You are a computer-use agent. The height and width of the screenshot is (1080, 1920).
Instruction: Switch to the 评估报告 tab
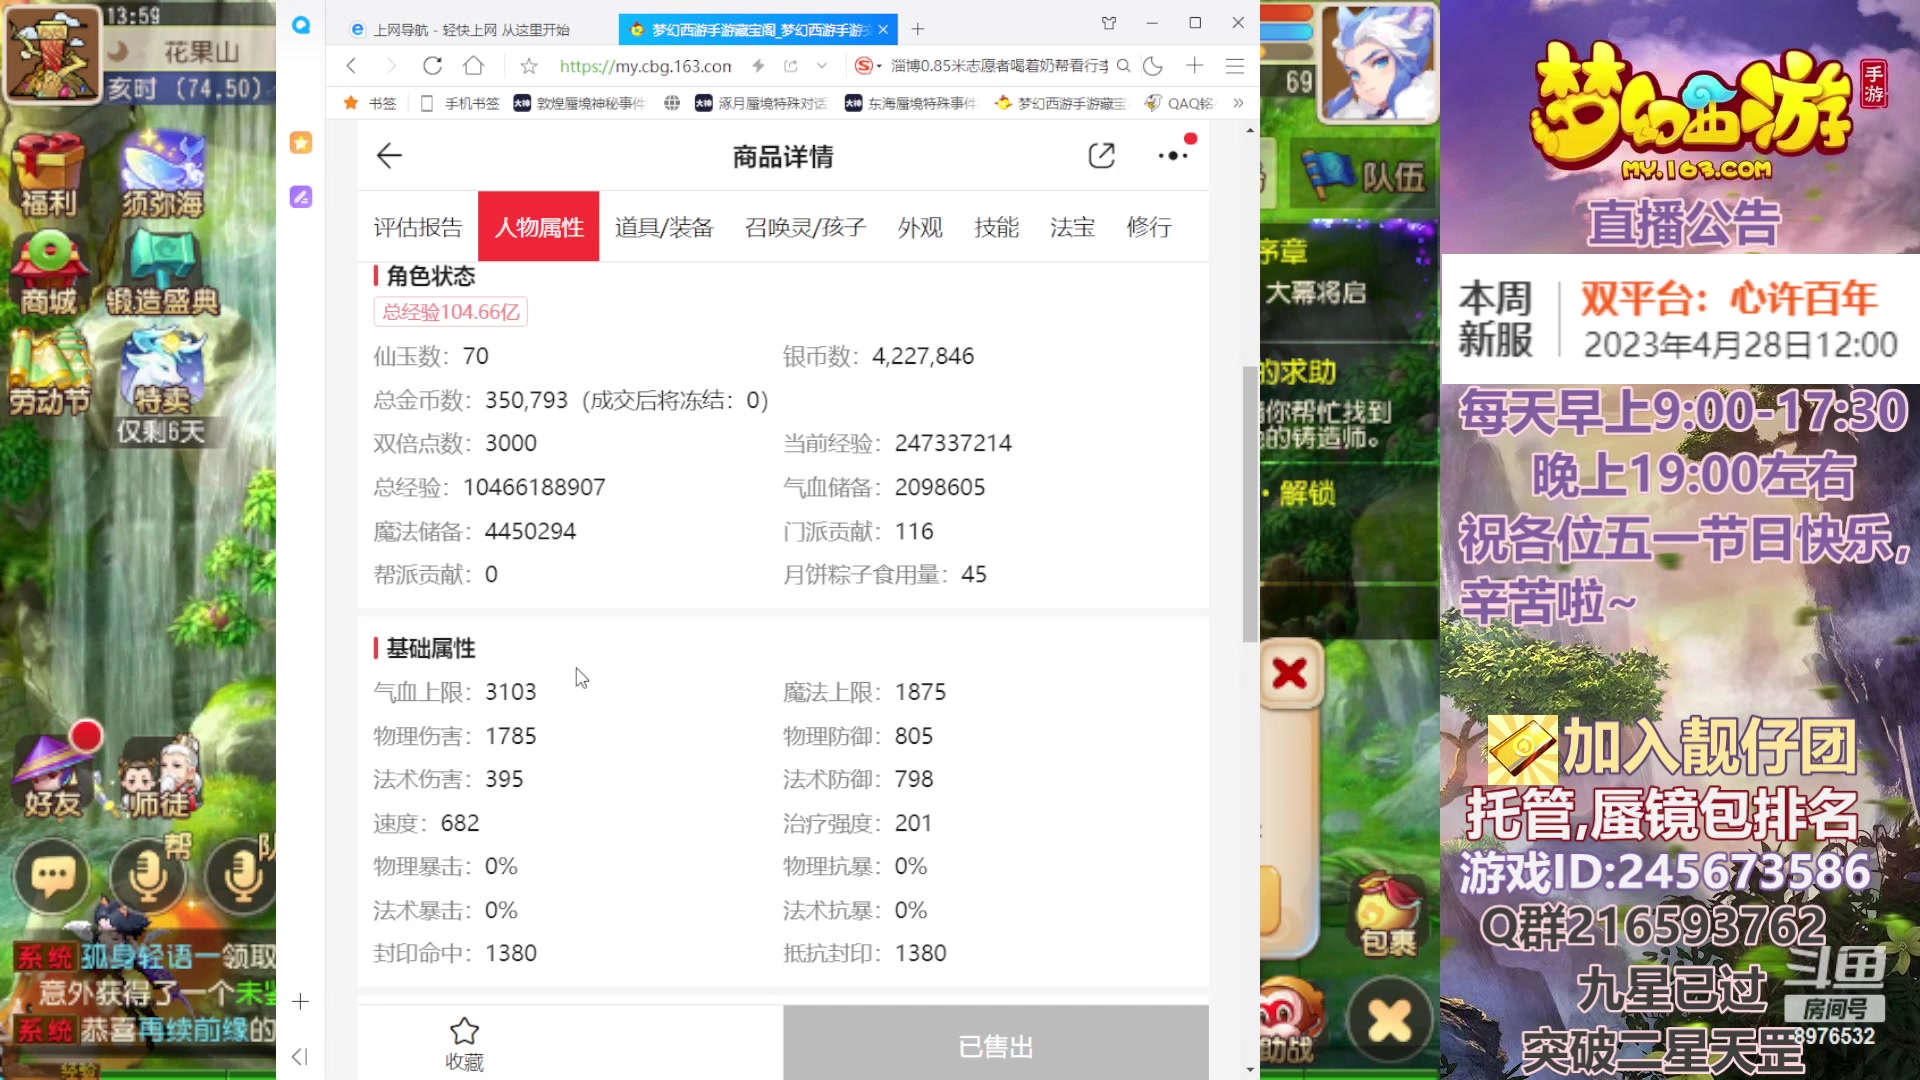[418, 227]
